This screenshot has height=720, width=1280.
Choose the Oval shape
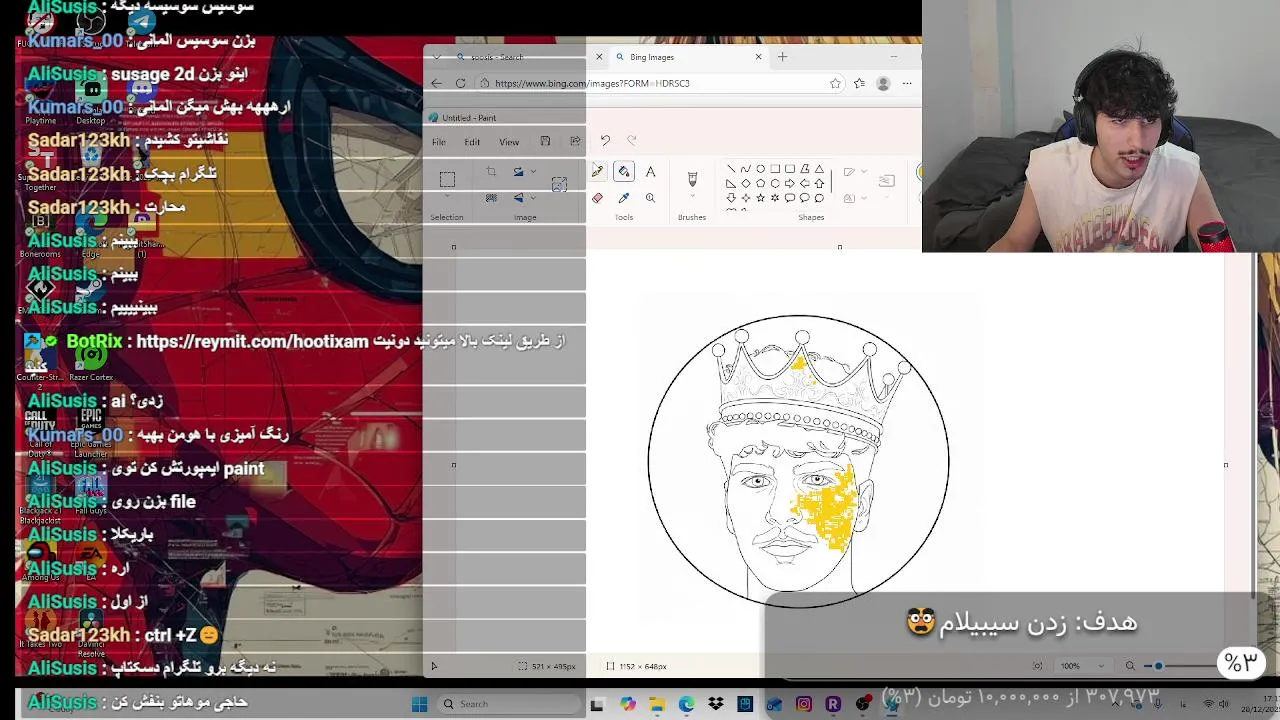point(760,169)
